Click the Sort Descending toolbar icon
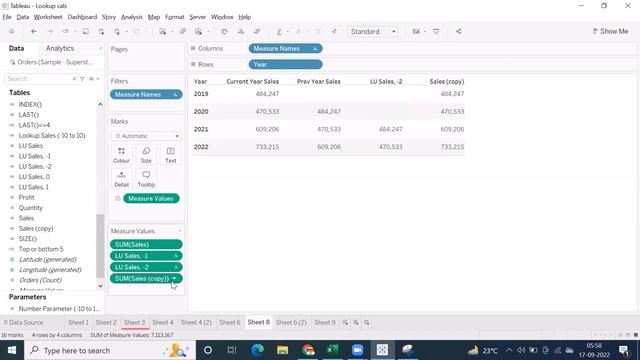The image size is (640, 360). (257, 31)
